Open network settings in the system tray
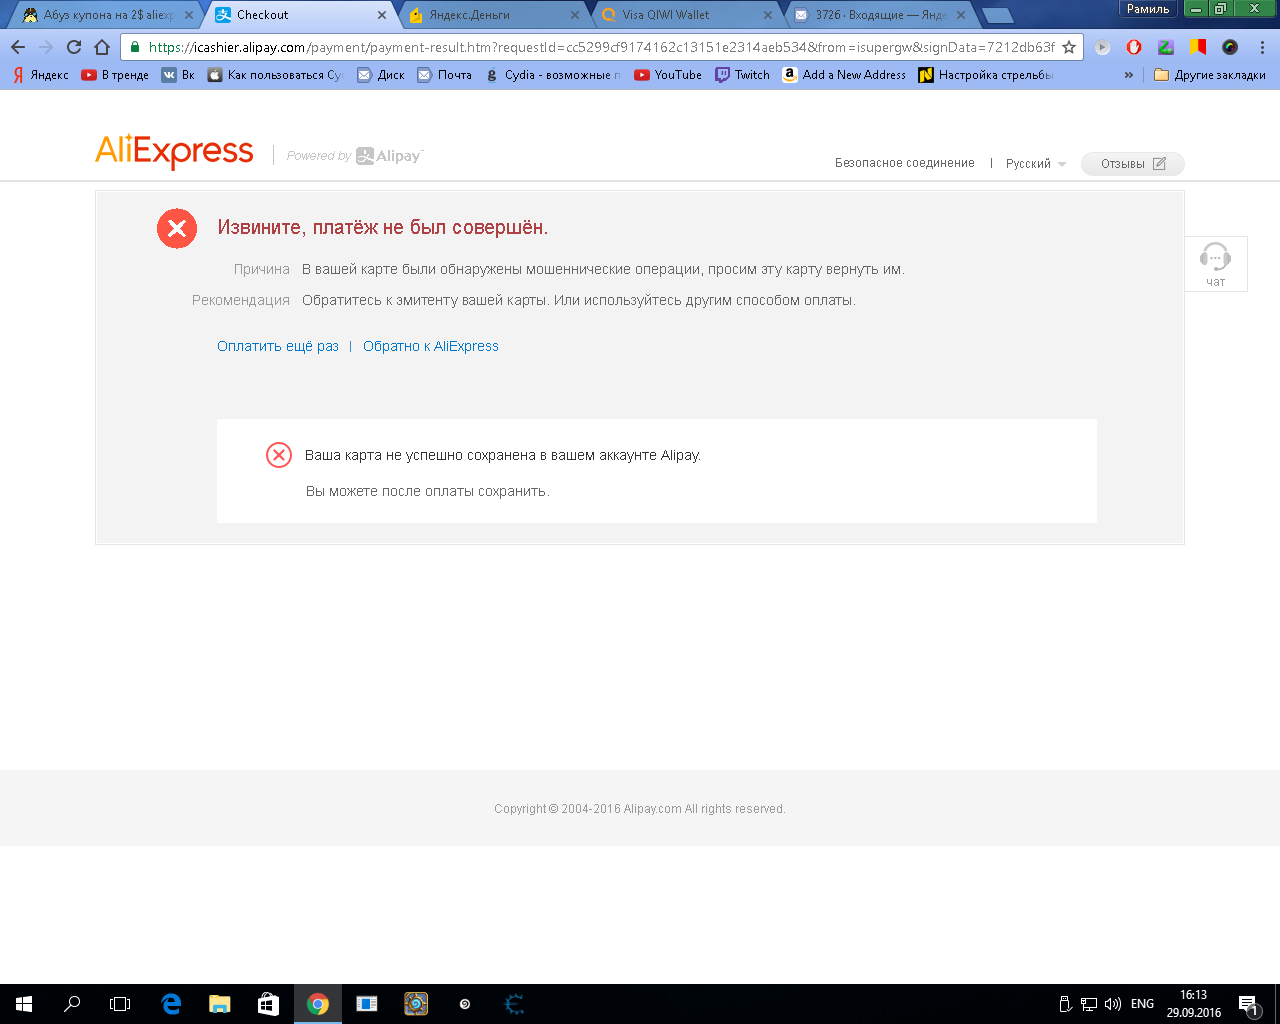 click(x=1089, y=1004)
